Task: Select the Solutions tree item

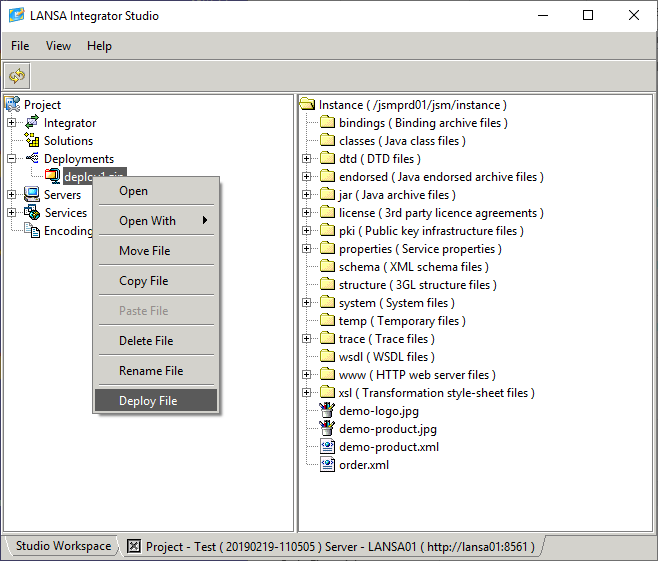Action: (x=68, y=141)
